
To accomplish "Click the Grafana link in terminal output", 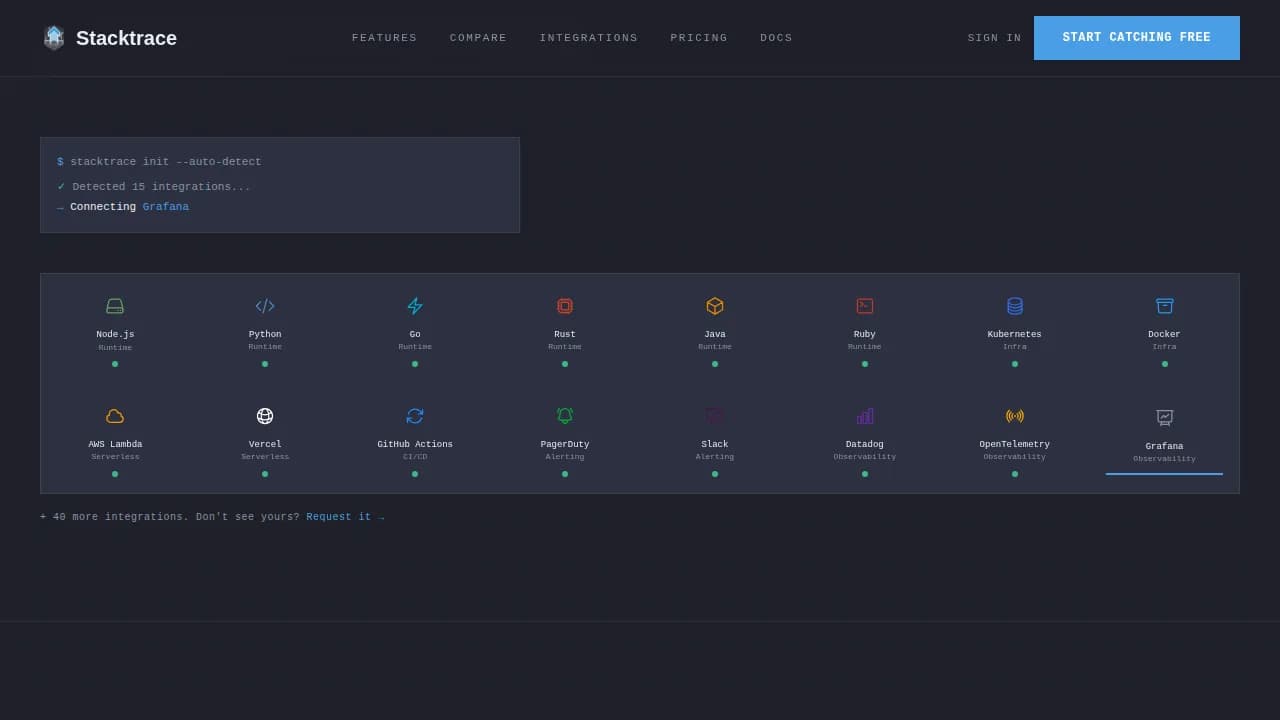I will pyautogui.click(x=166, y=207).
